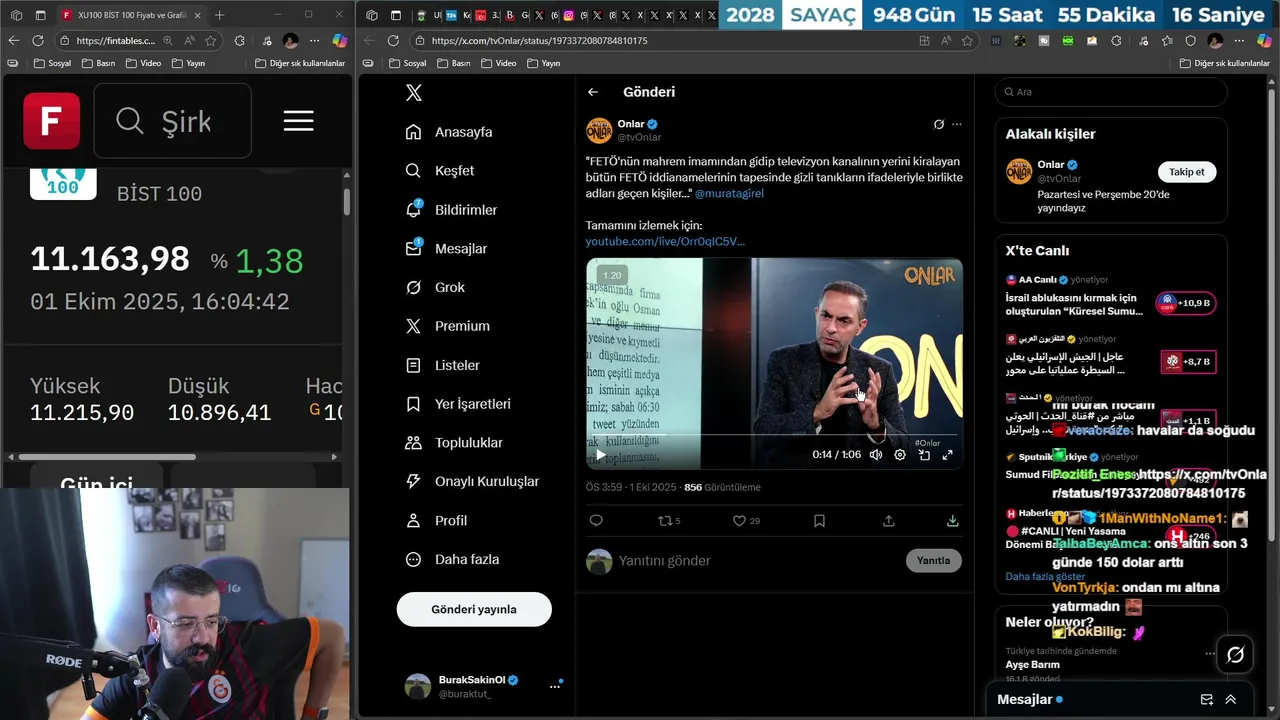This screenshot has width=1280, height=720.
Task: Repost the tweet with 5 reposts
Action: pos(669,521)
